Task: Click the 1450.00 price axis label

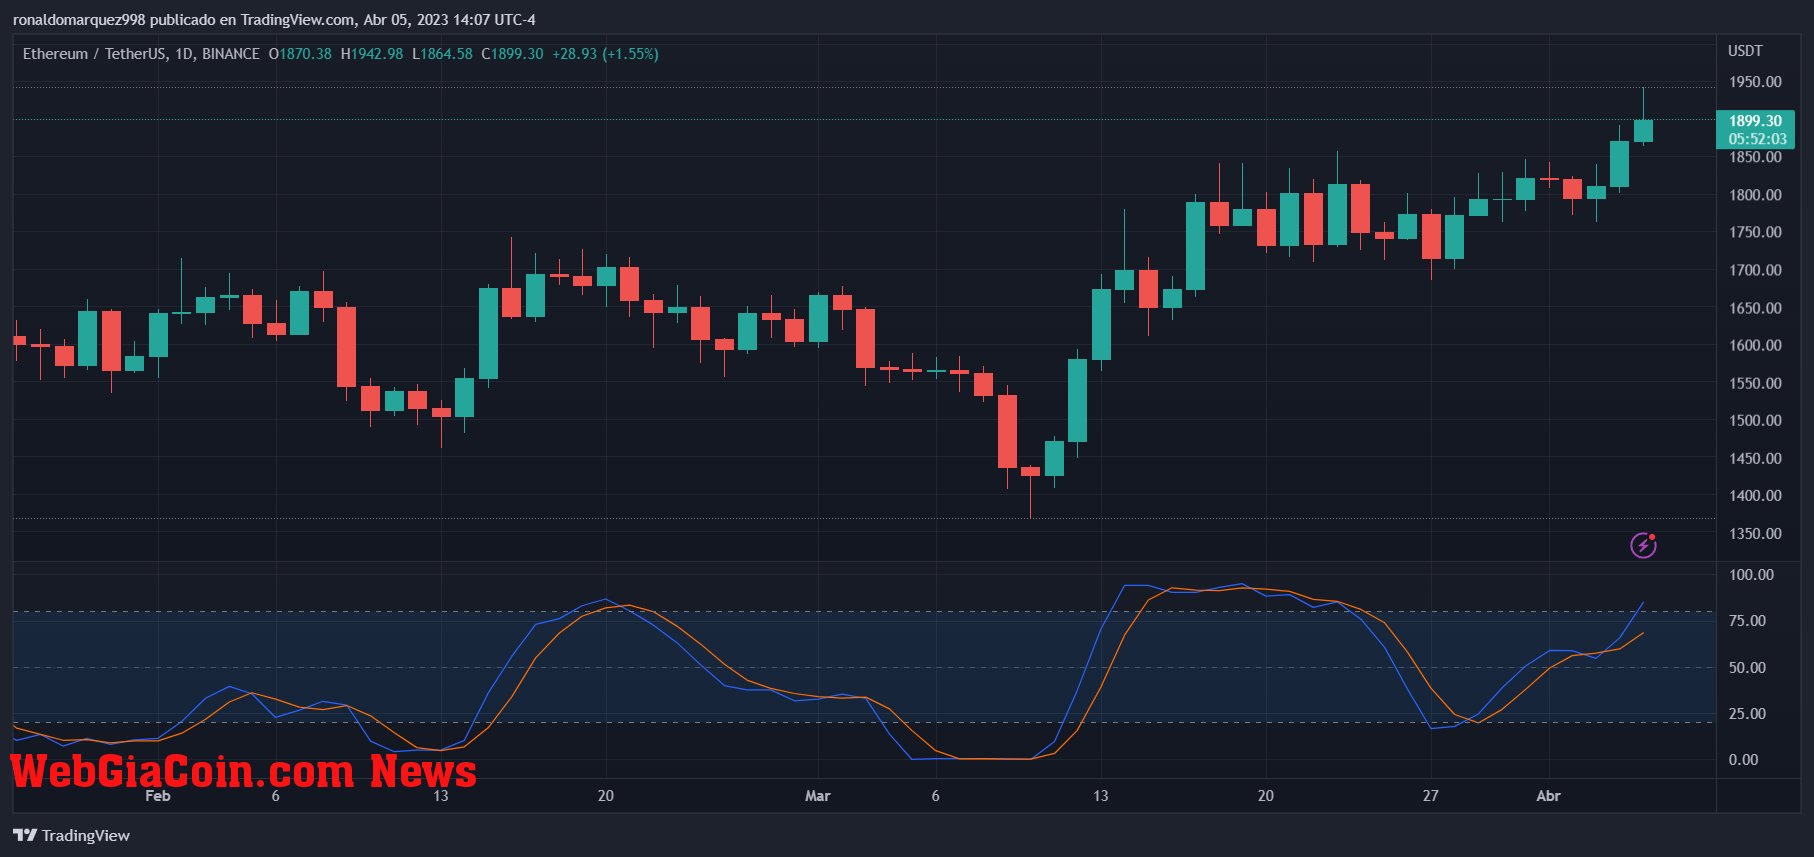Action: 1755,458
